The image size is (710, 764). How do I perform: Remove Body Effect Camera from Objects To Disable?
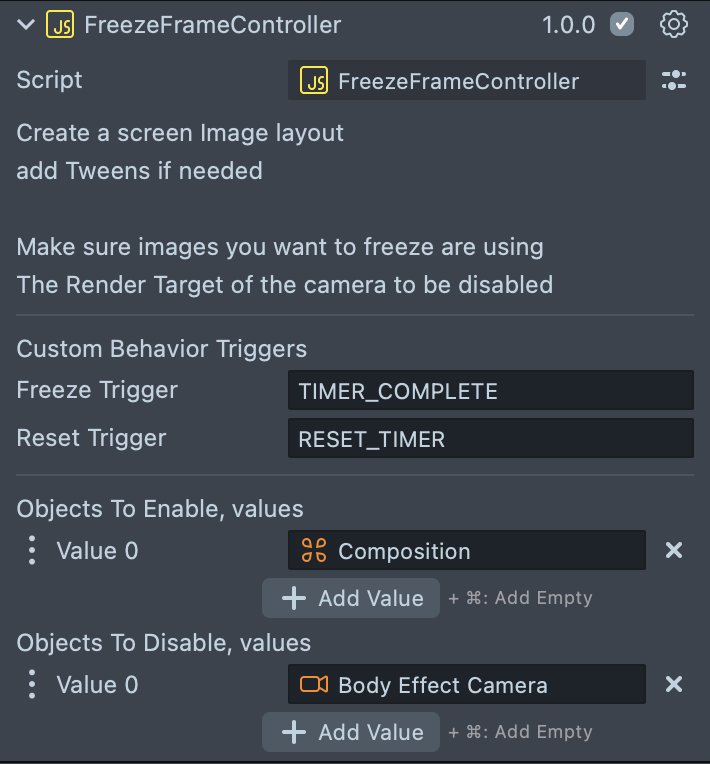coord(674,684)
